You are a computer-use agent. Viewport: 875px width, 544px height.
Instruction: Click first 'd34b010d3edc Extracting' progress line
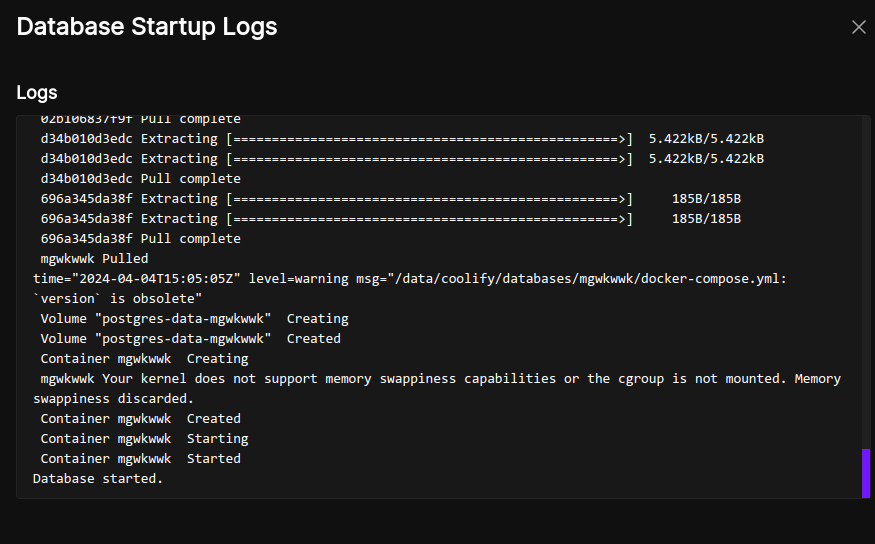click(402, 139)
